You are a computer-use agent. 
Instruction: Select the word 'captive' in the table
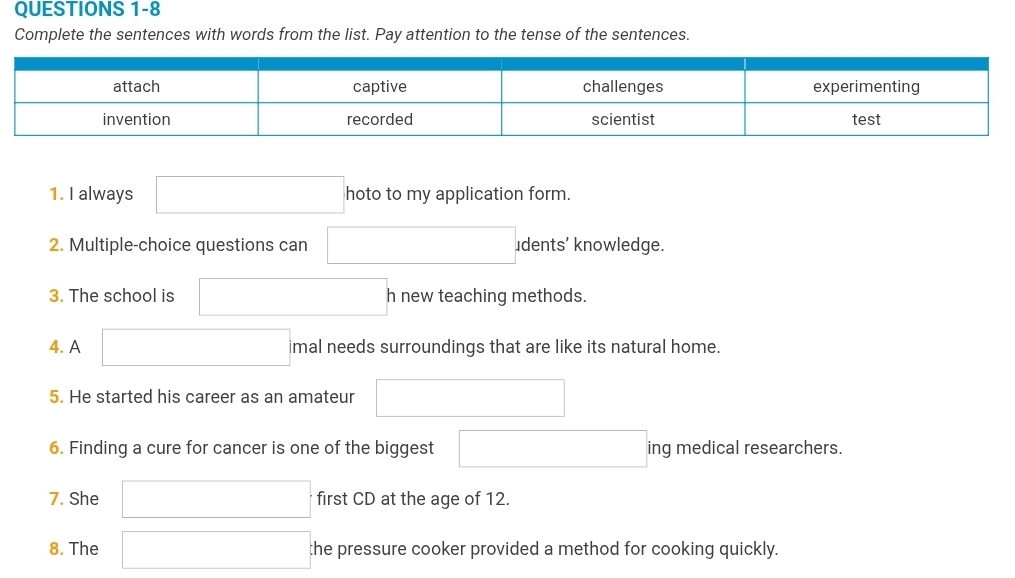(x=380, y=87)
